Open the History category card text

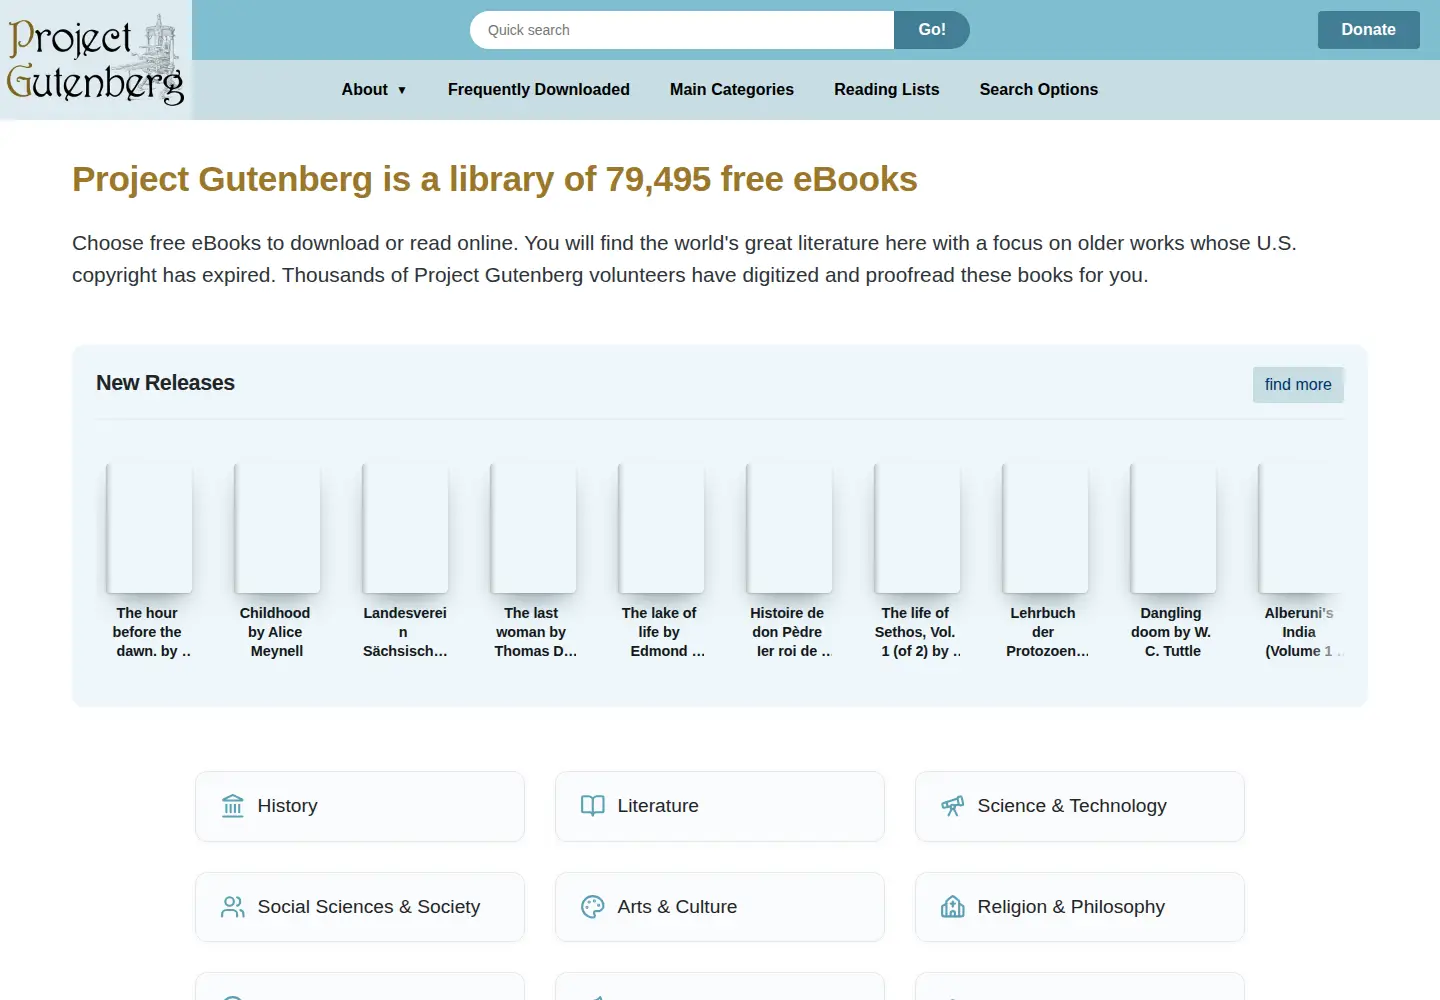pos(288,806)
